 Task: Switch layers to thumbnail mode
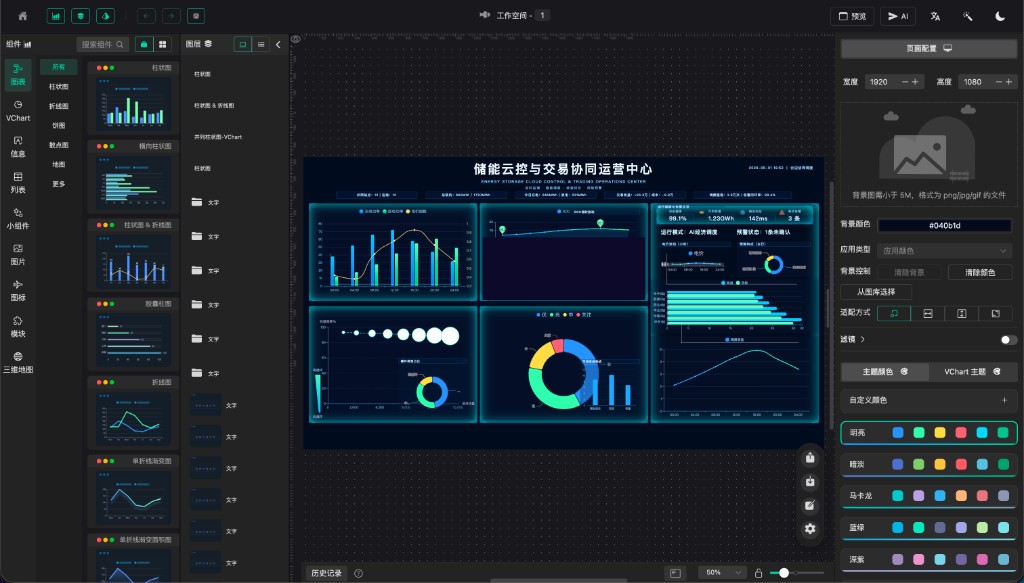tap(243, 44)
